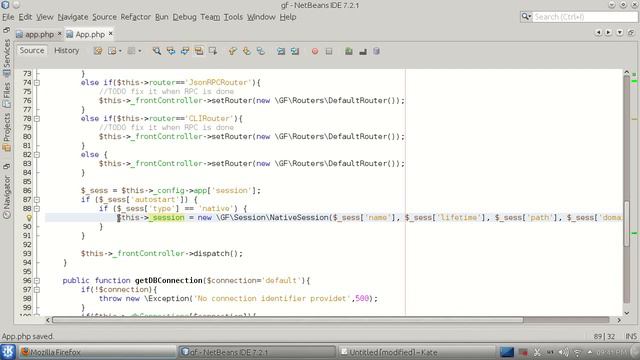Start macro recording with red circle icon
The image size is (640, 360).
(315, 51)
